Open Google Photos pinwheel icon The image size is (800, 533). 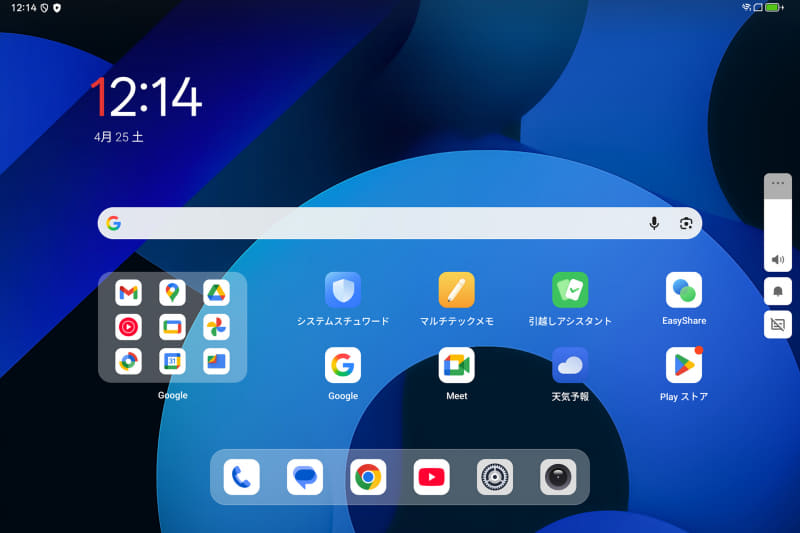(216, 327)
